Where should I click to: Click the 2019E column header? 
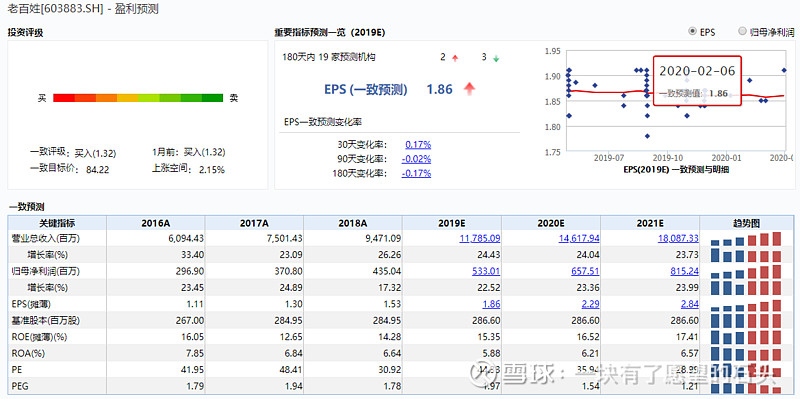452,223
